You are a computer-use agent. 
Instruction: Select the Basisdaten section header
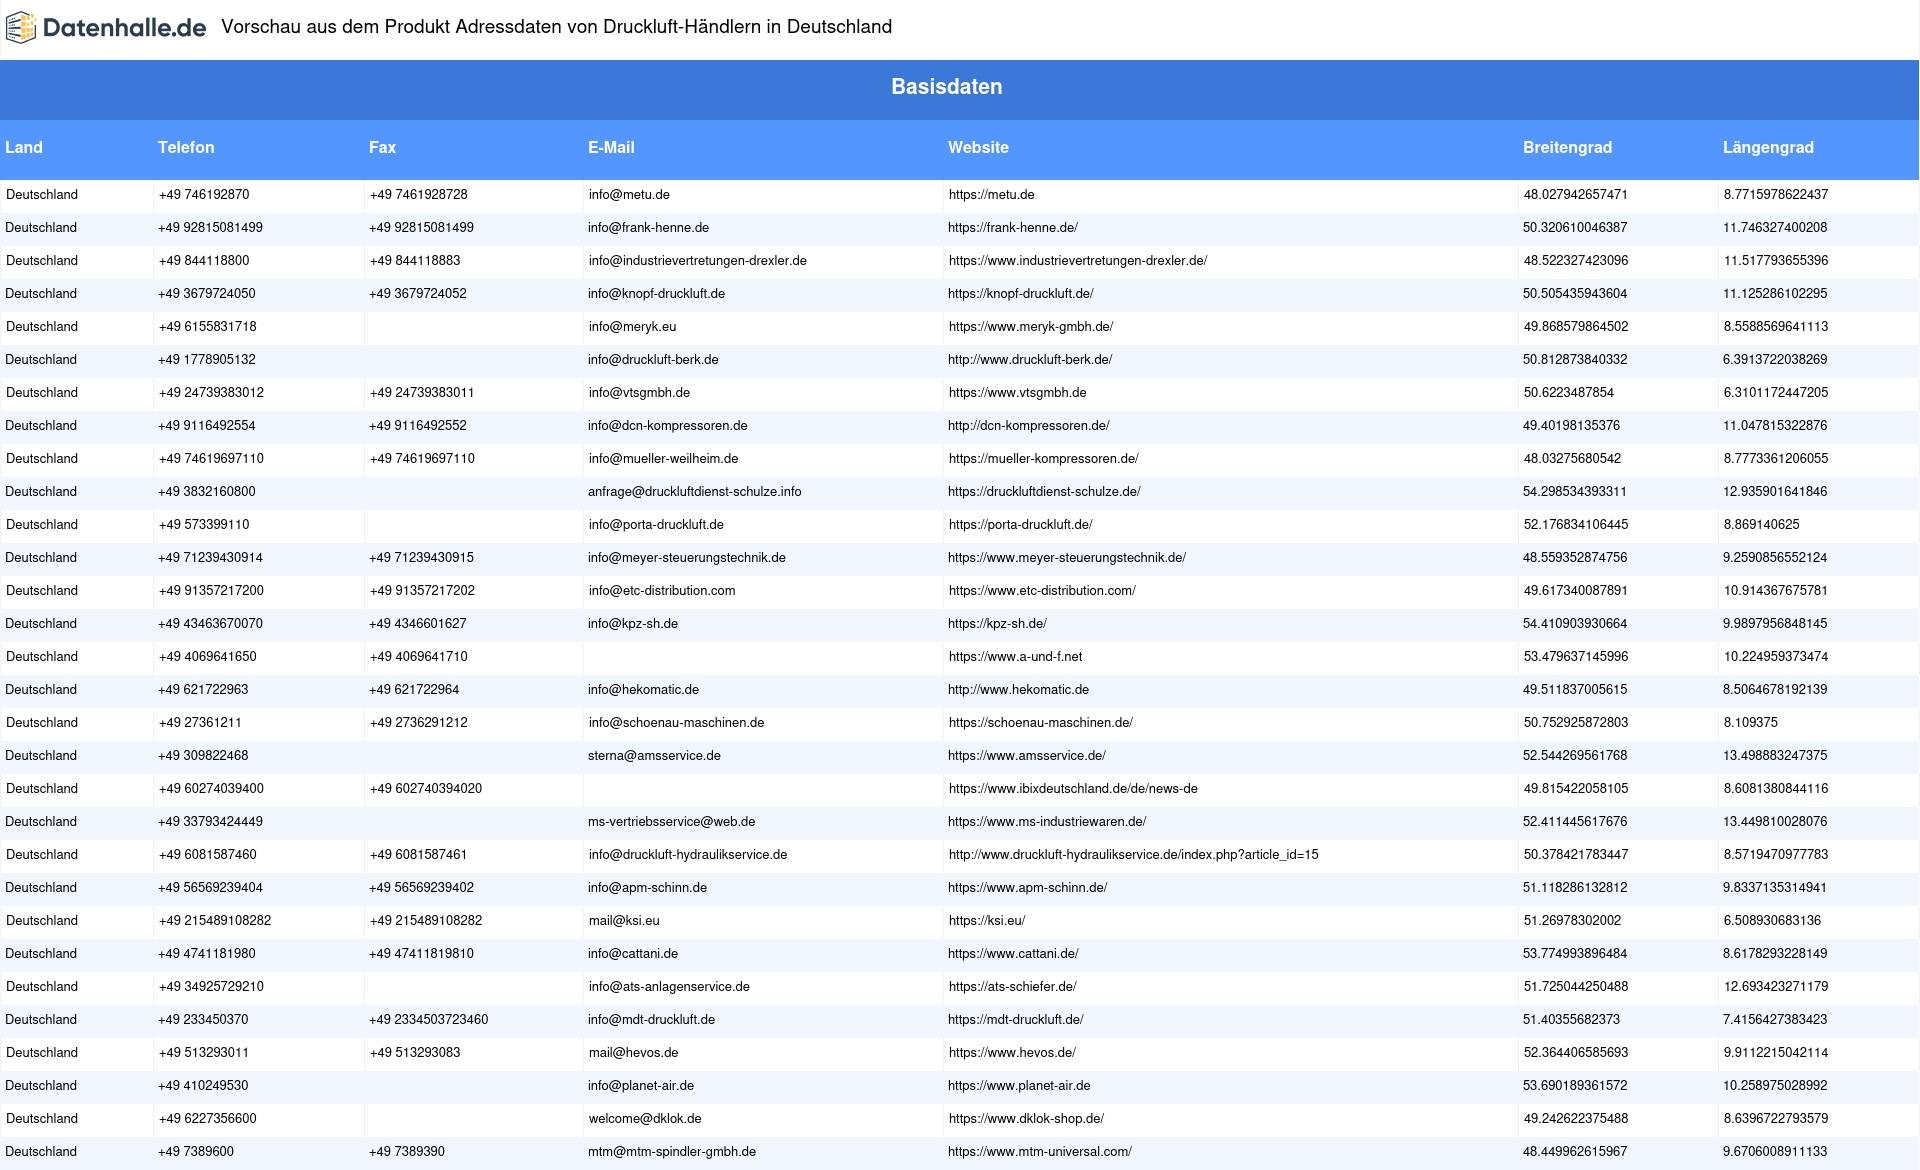(947, 87)
